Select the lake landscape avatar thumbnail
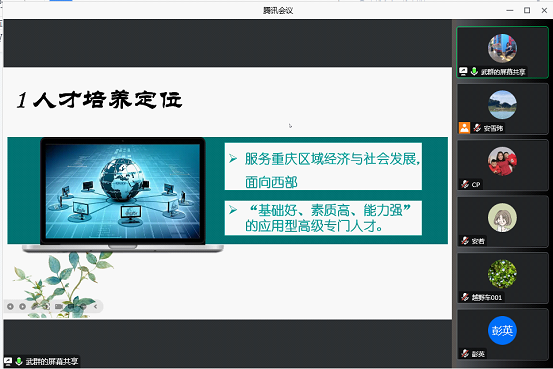This screenshot has width=553, height=369. point(502,105)
